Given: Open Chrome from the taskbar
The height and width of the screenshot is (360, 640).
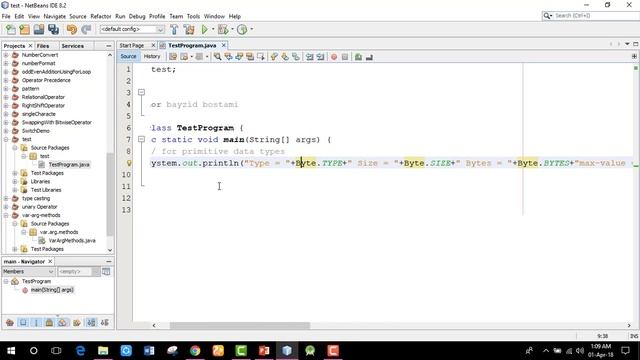Looking at the screenshot, I should tap(195, 351).
